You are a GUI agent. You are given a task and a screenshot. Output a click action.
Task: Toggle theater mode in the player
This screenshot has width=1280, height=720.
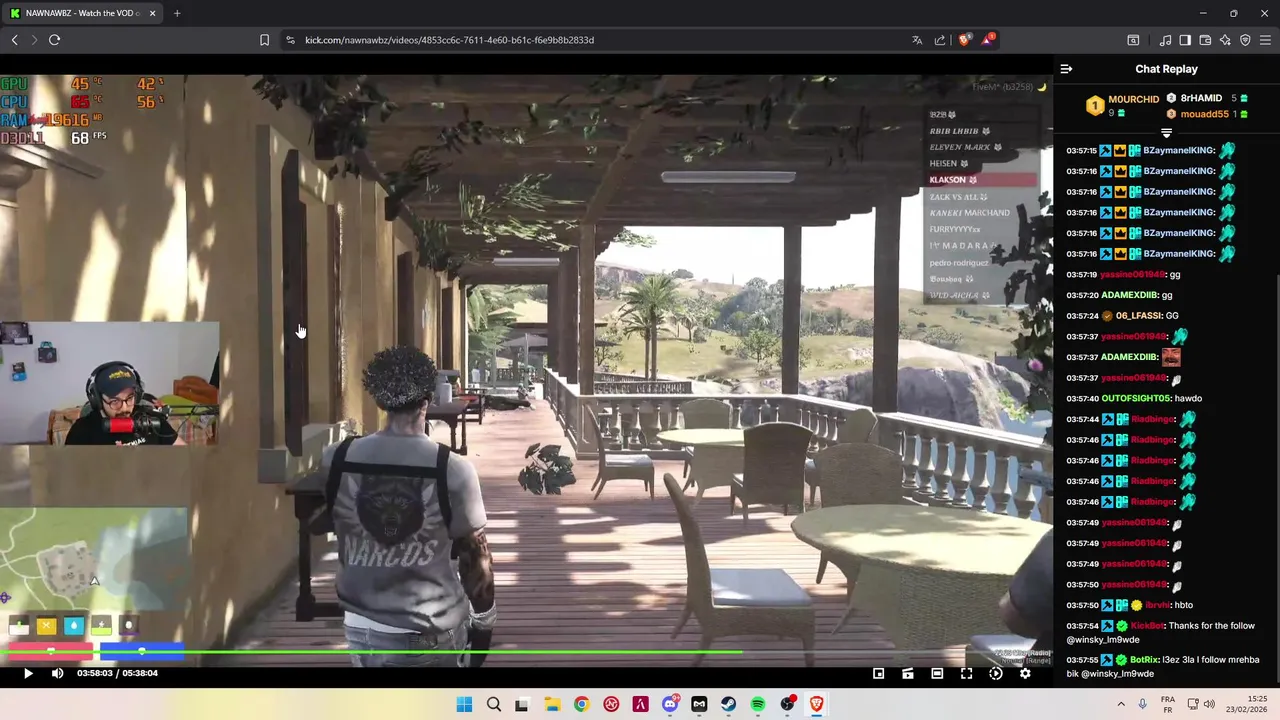937,673
